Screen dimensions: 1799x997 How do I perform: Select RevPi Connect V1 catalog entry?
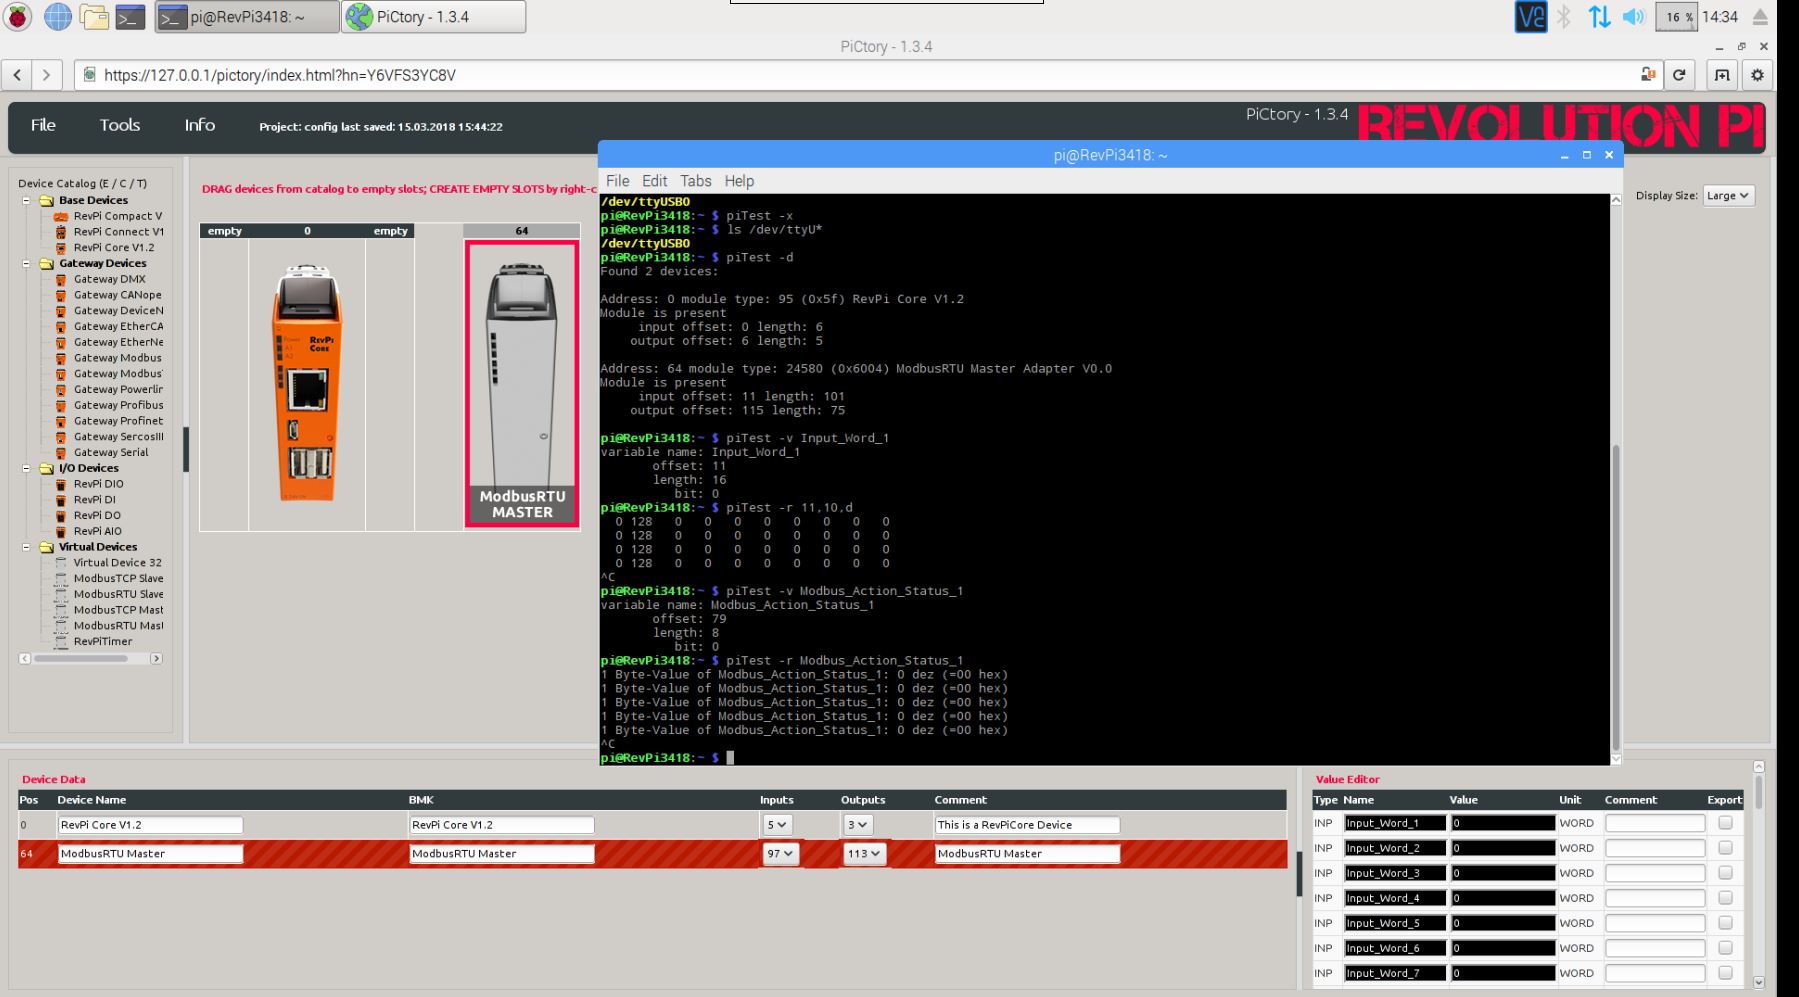coord(118,232)
